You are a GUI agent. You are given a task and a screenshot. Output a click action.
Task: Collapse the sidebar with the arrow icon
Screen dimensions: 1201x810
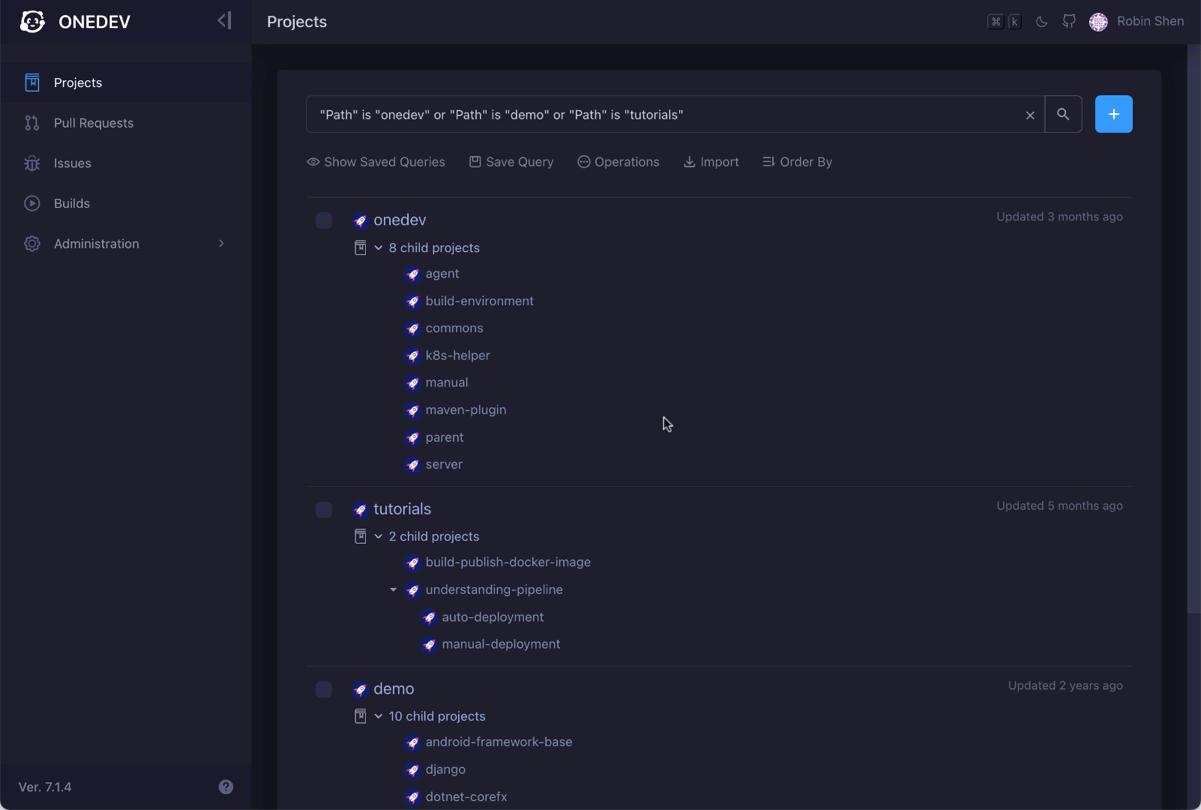point(224,20)
